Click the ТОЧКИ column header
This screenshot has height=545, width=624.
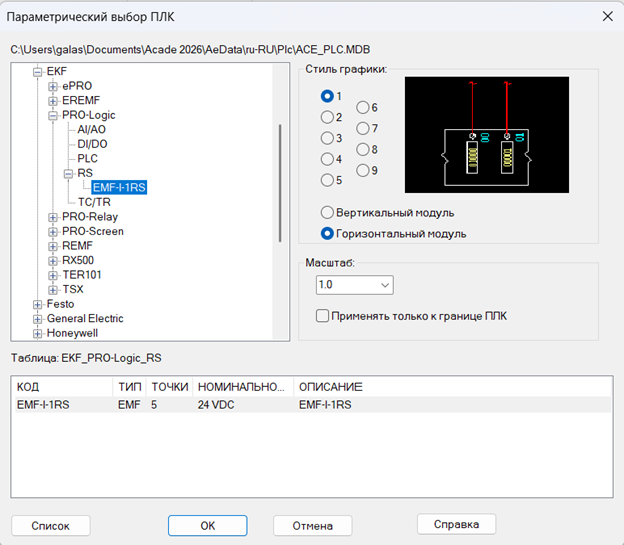(x=170, y=387)
